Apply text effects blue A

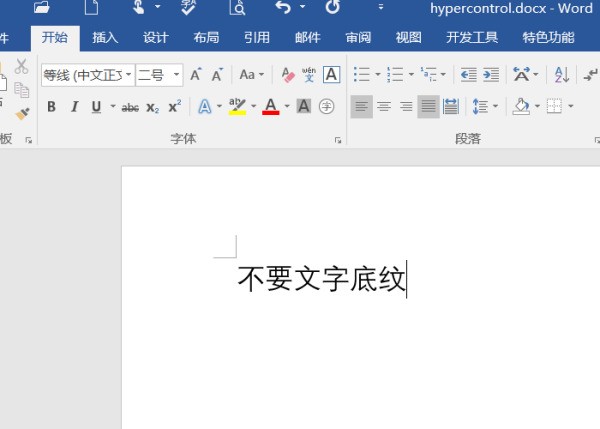205,106
